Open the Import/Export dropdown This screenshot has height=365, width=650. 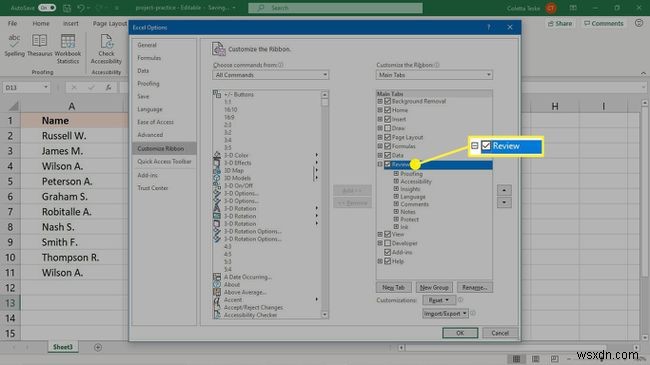pos(445,314)
